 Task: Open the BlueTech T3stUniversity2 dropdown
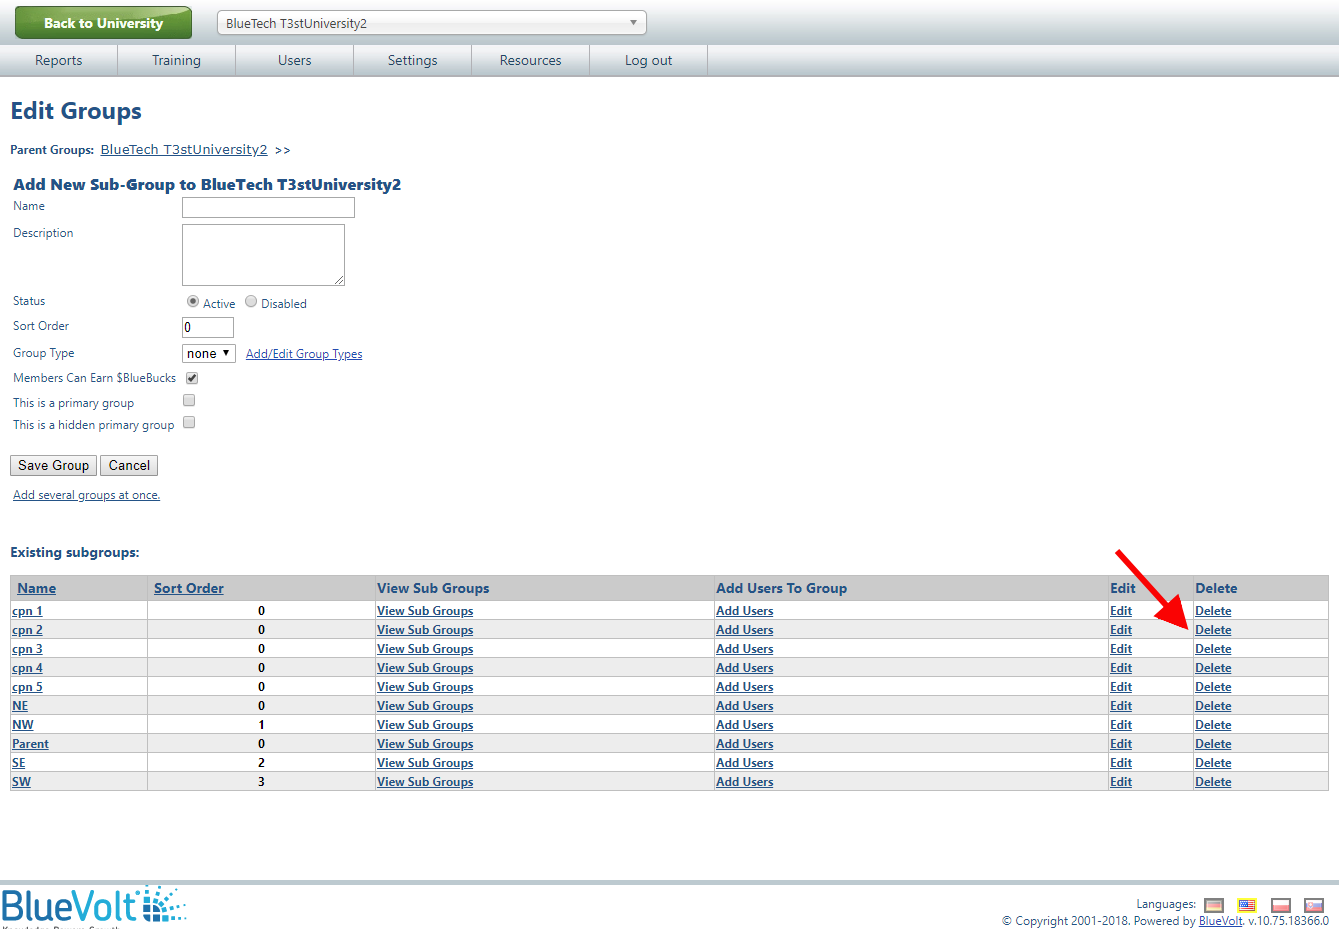pyautogui.click(x=432, y=23)
